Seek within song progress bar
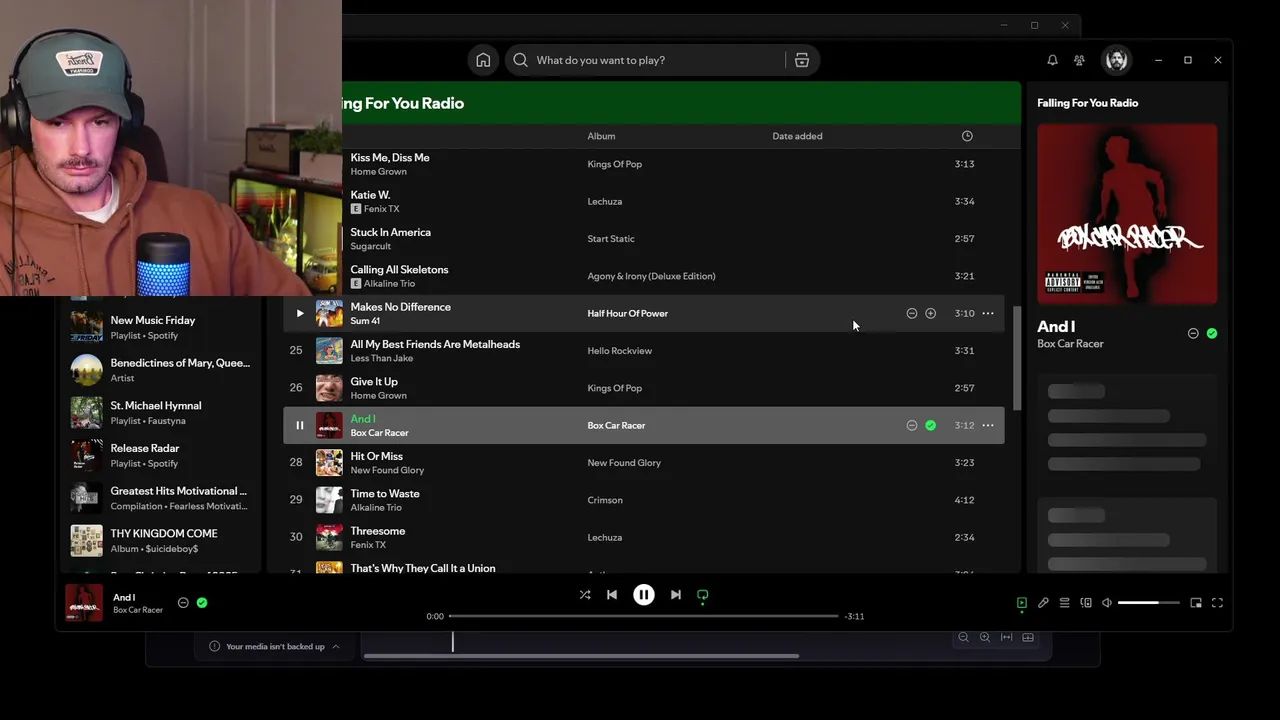This screenshot has width=1280, height=720. [643, 616]
